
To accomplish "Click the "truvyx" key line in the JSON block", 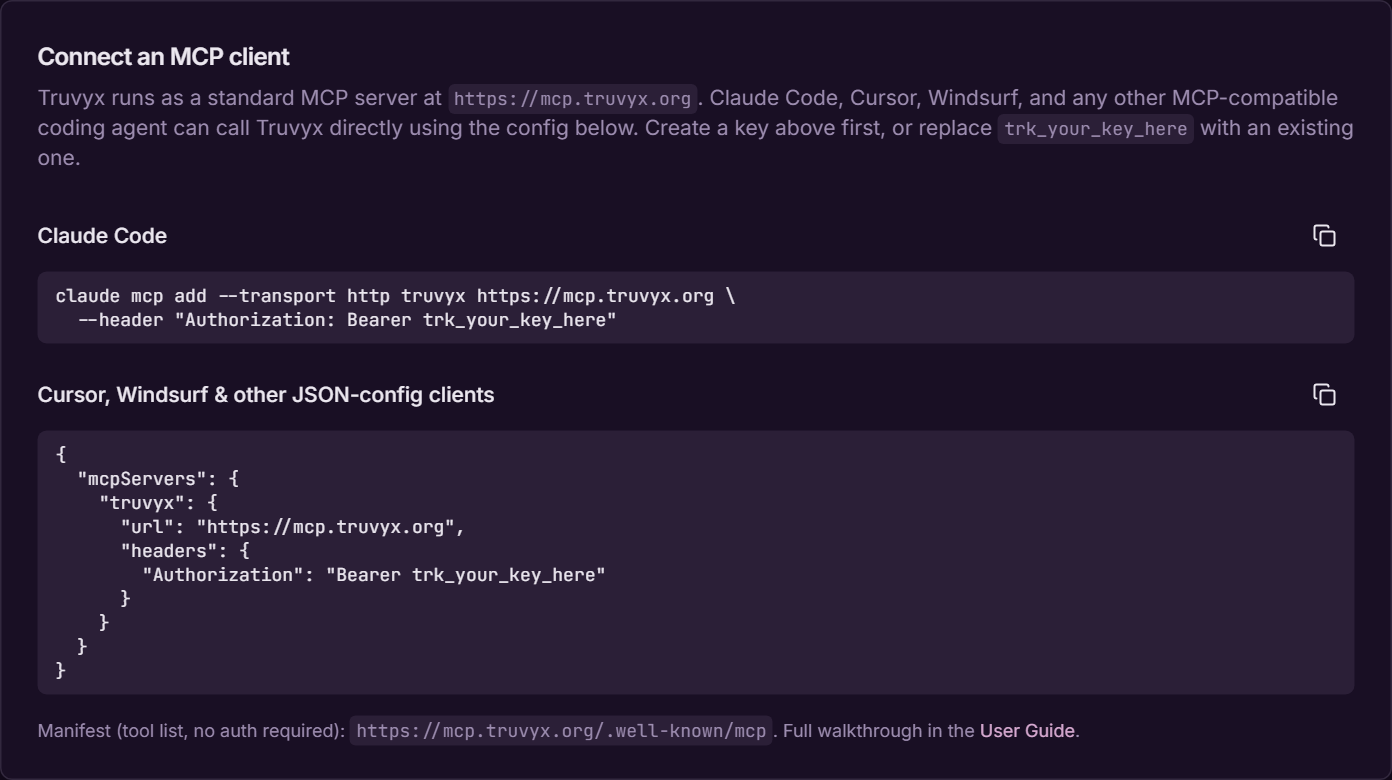I will [x=158, y=503].
